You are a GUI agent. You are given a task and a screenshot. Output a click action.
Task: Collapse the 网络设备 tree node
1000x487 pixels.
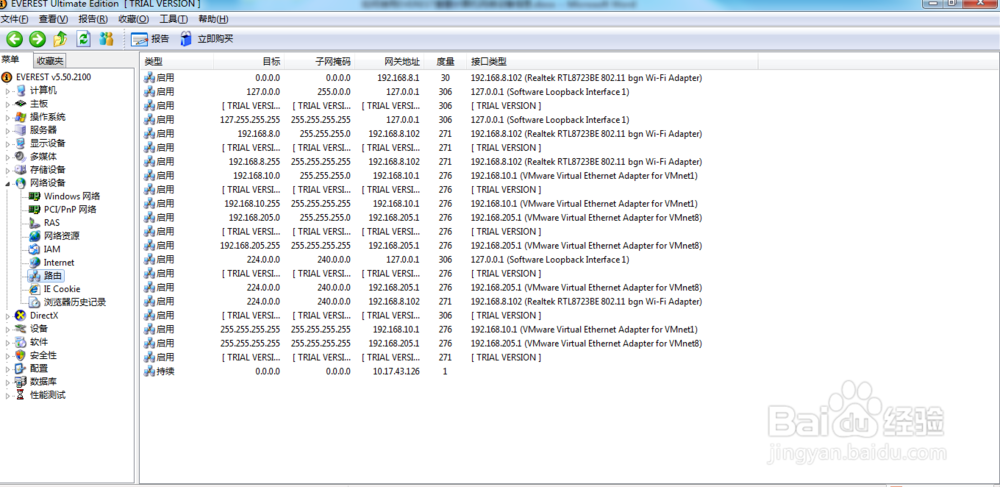8,184
